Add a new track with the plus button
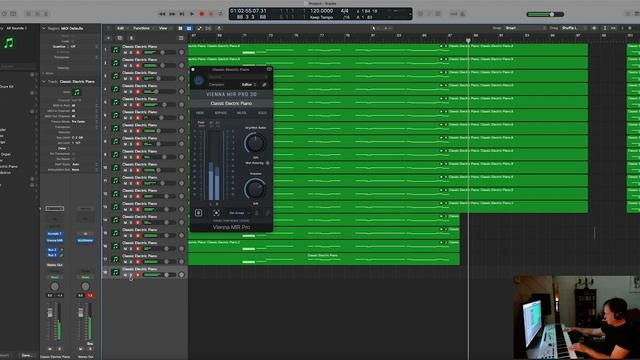Image resolution: width=640 pixels, height=360 pixels. [x=108, y=38]
